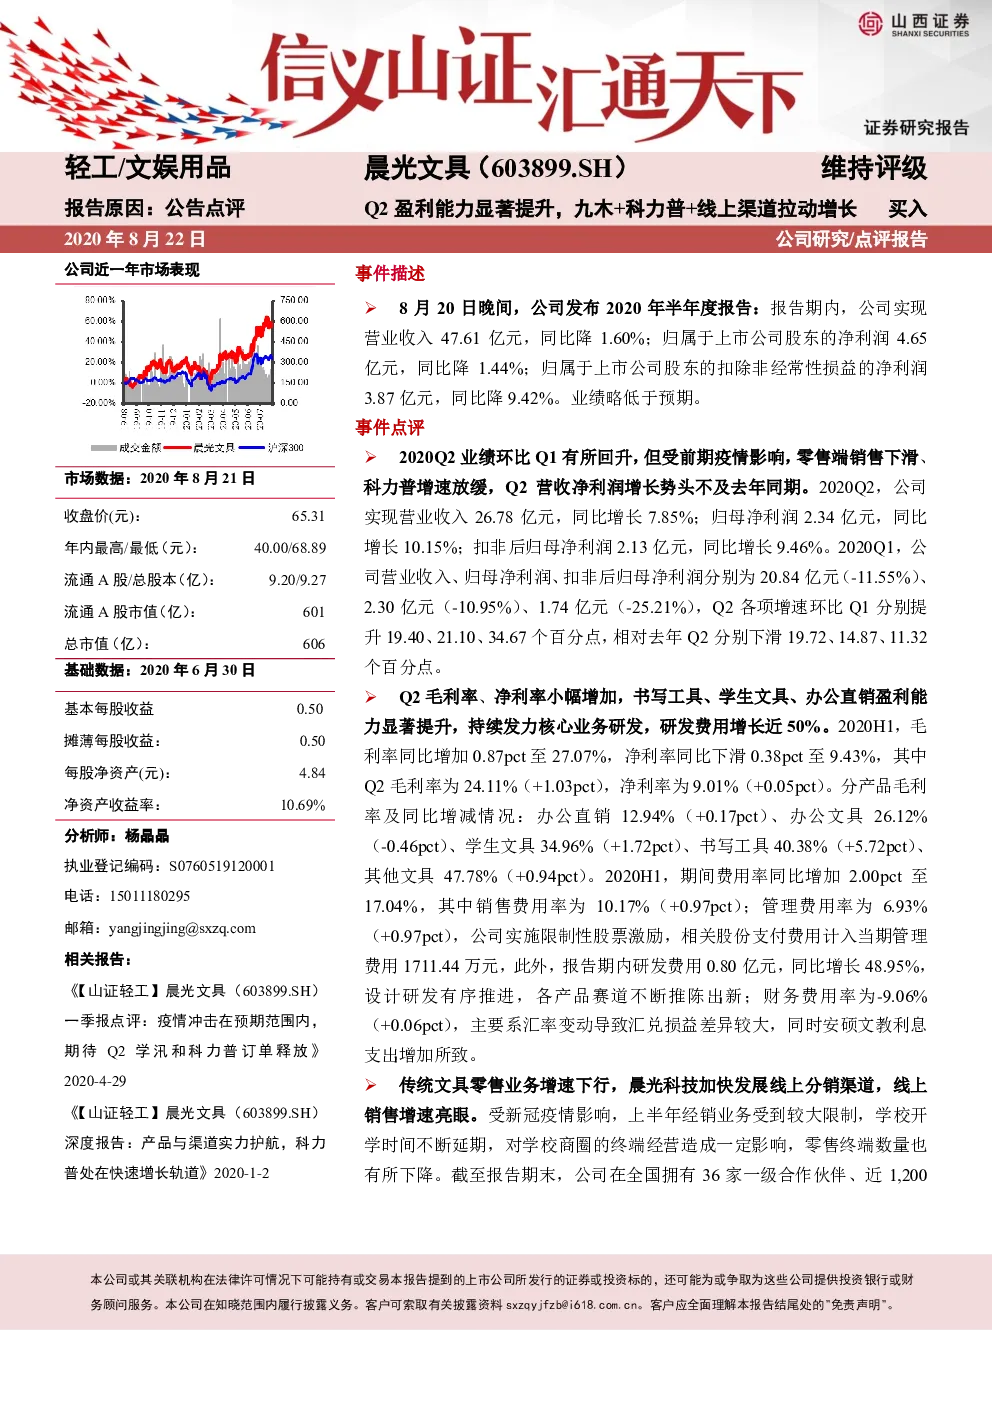This screenshot has height=1403, width=992.
Task: Open the email yangjingjing@sxzq.com
Action: click(x=182, y=928)
